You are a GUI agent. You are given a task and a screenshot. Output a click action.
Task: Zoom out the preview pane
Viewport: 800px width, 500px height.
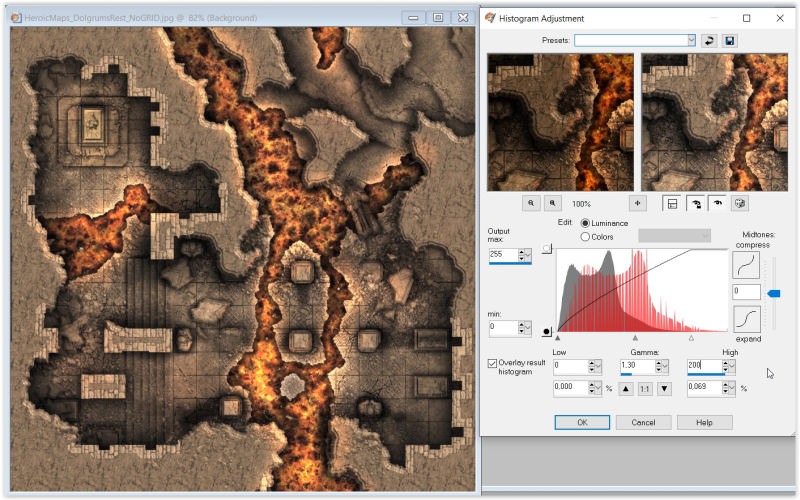tap(531, 203)
